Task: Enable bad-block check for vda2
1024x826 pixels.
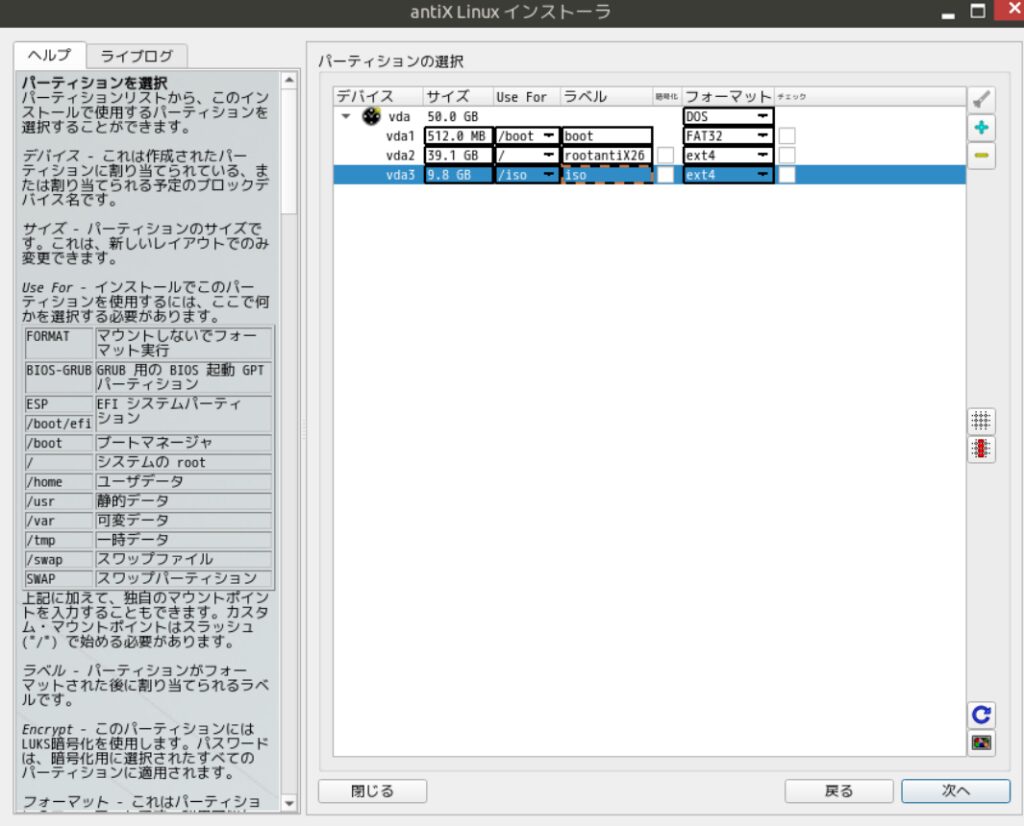Action: [788, 155]
